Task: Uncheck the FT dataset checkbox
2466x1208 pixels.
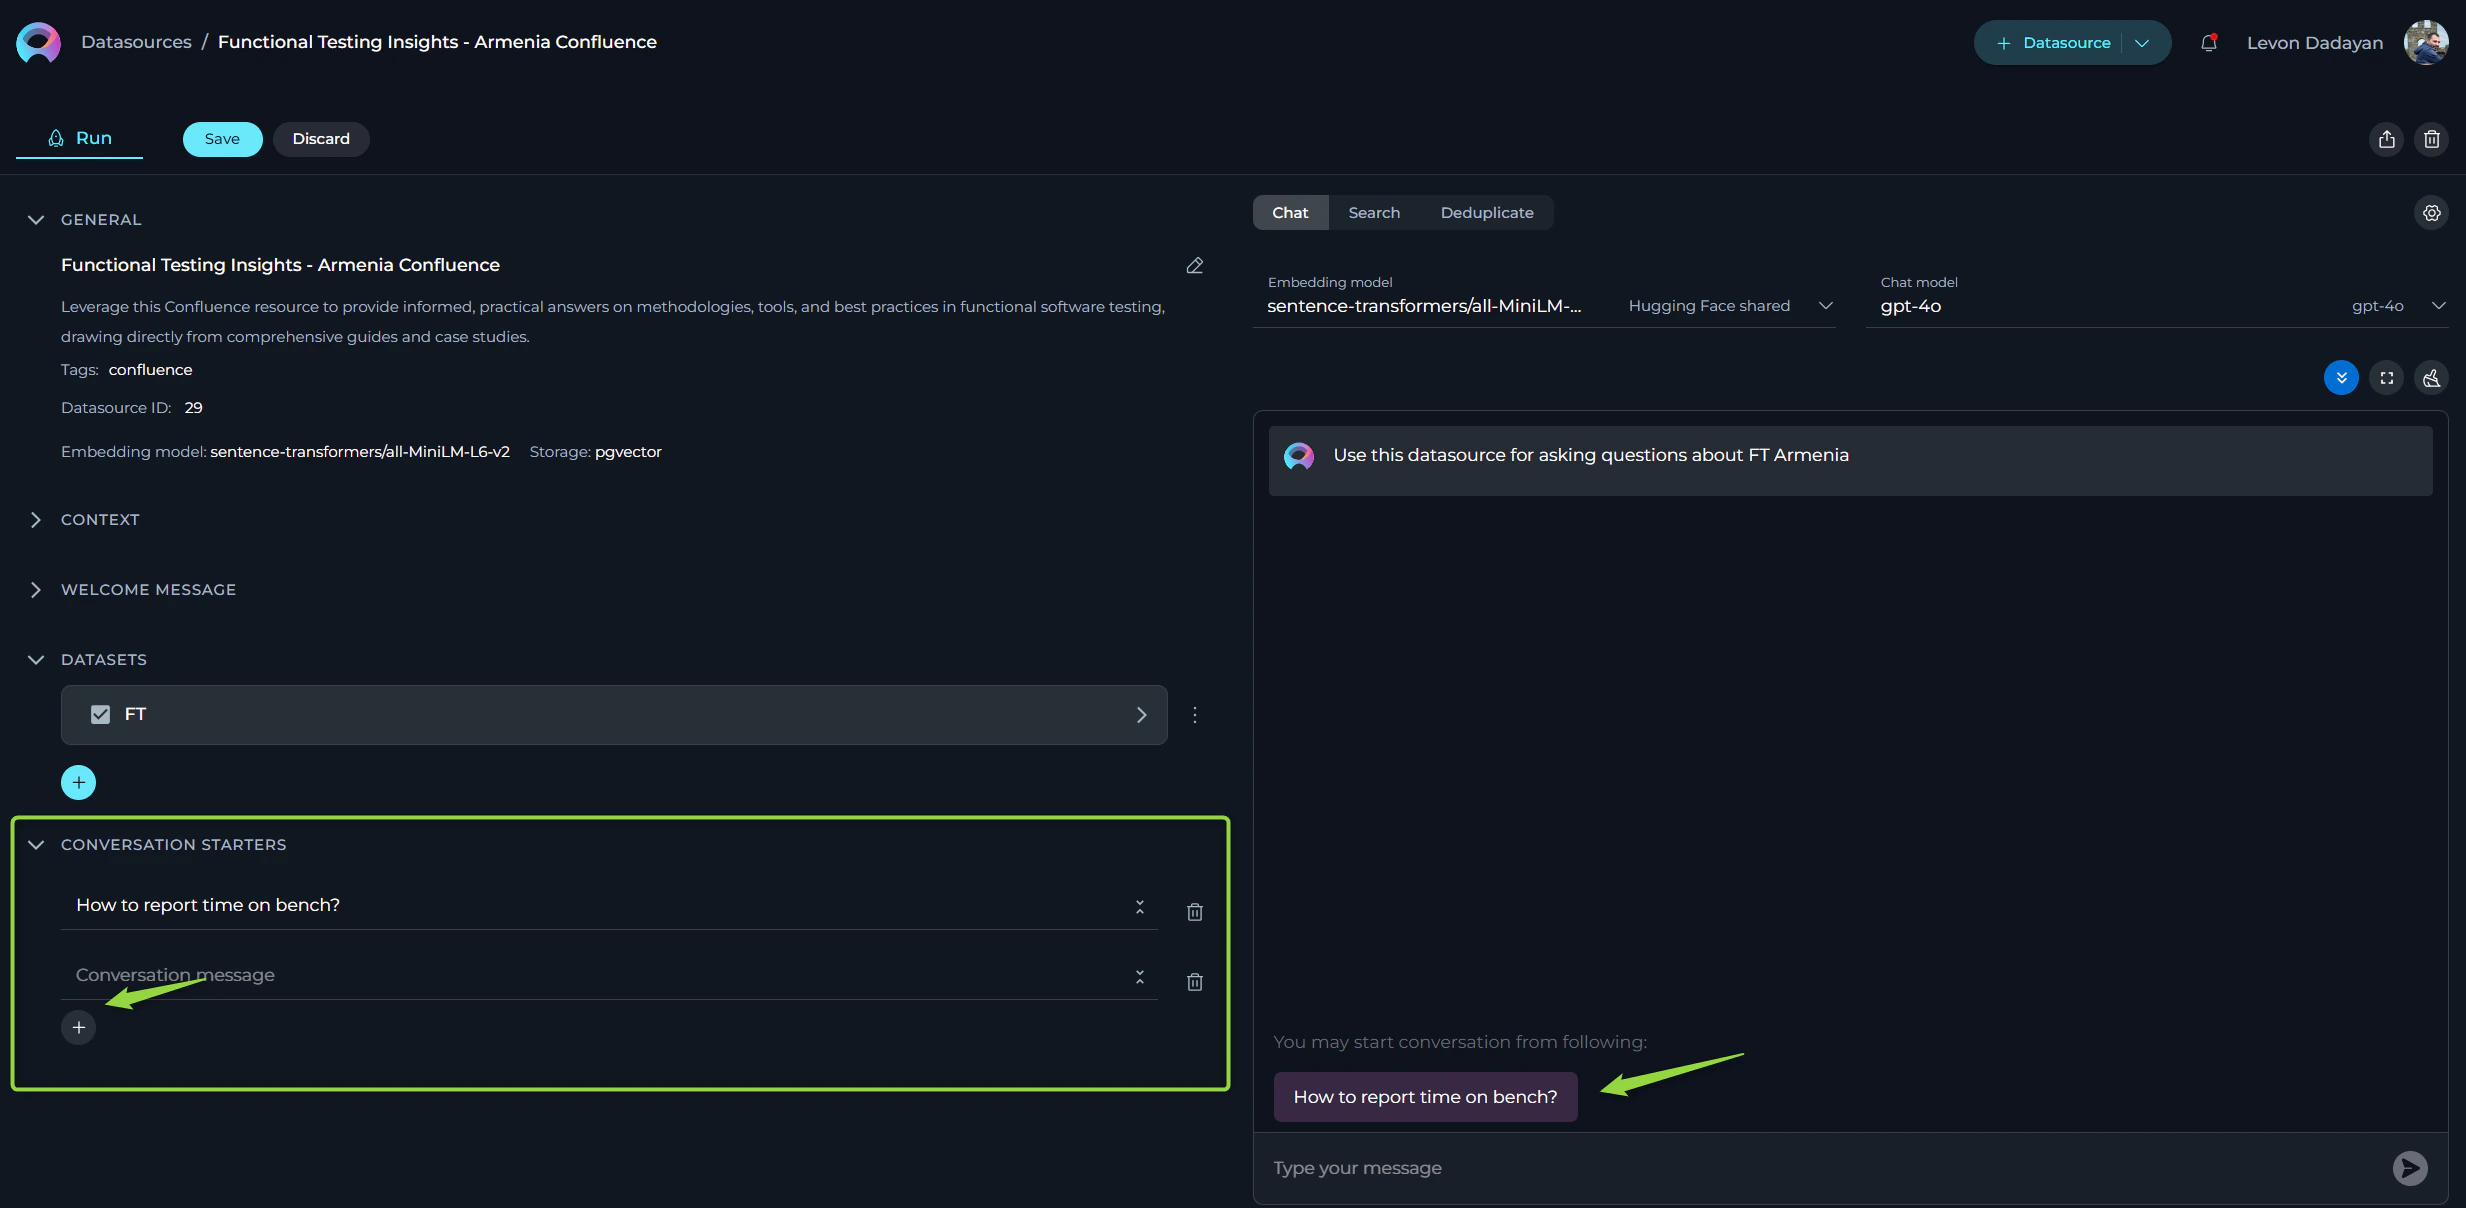Action: pyautogui.click(x=100, y=714)
